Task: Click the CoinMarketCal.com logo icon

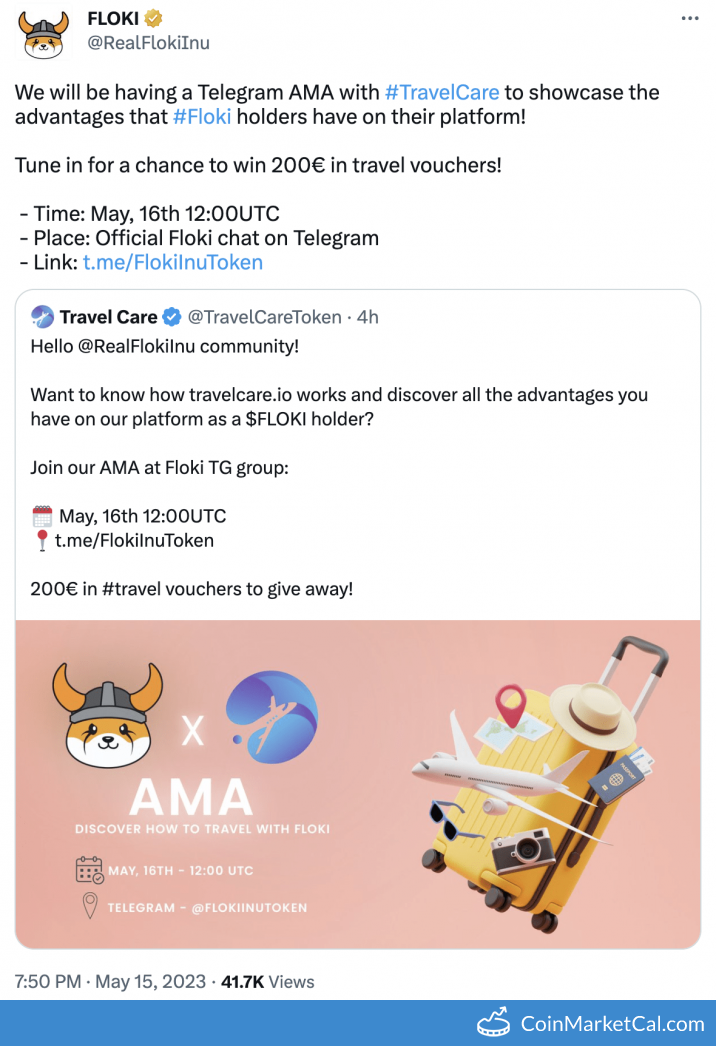Action: coord(494,1023)
